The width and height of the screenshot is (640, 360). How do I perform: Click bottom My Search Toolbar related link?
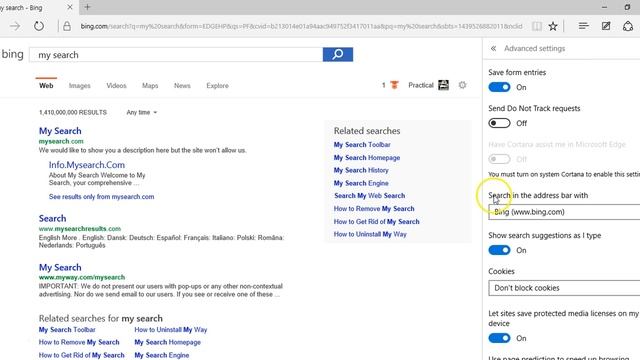pyautogui.click(x=67, y=330)
